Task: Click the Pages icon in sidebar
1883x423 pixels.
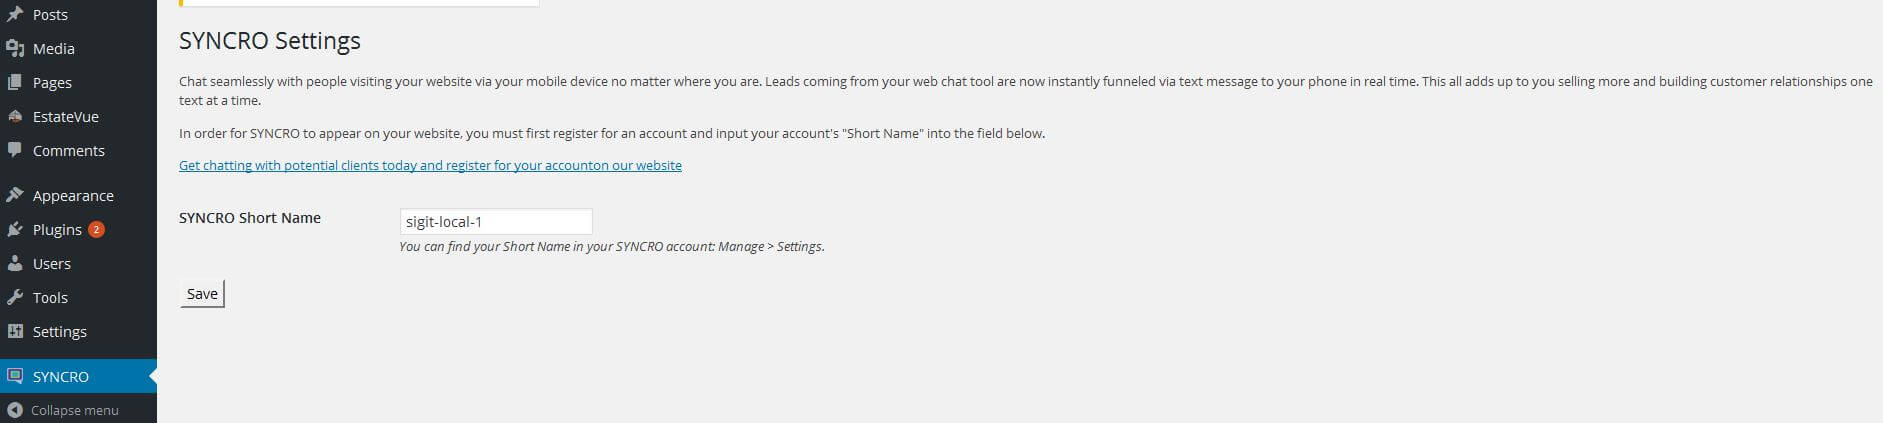Action: pyautogui.click(x=14, y=82)
